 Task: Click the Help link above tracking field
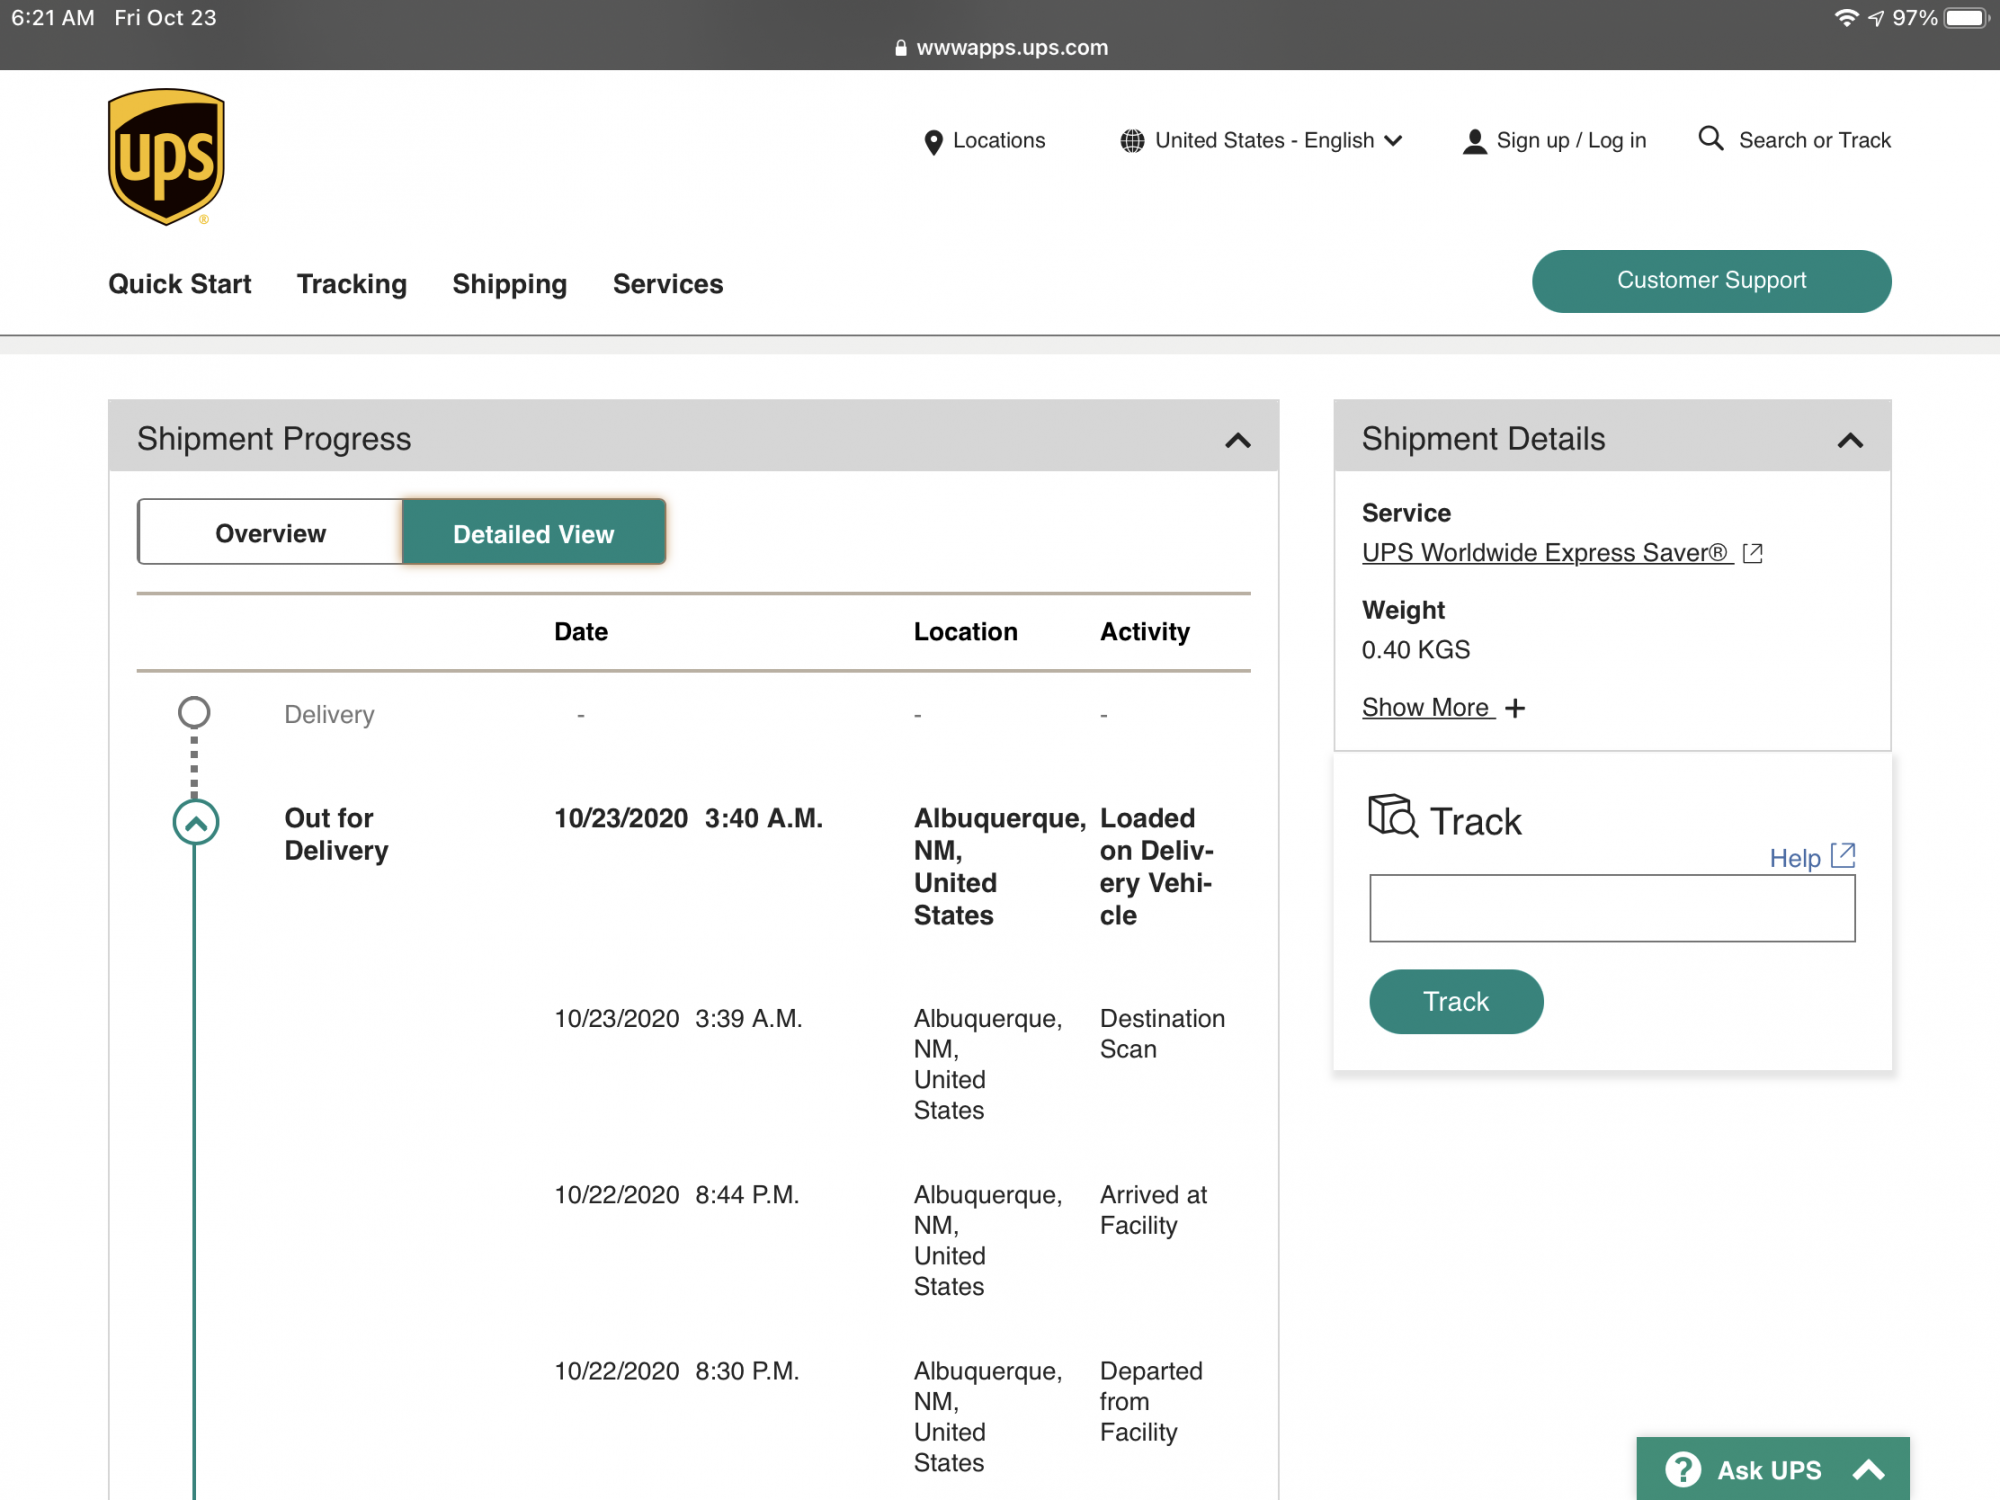1795,858
